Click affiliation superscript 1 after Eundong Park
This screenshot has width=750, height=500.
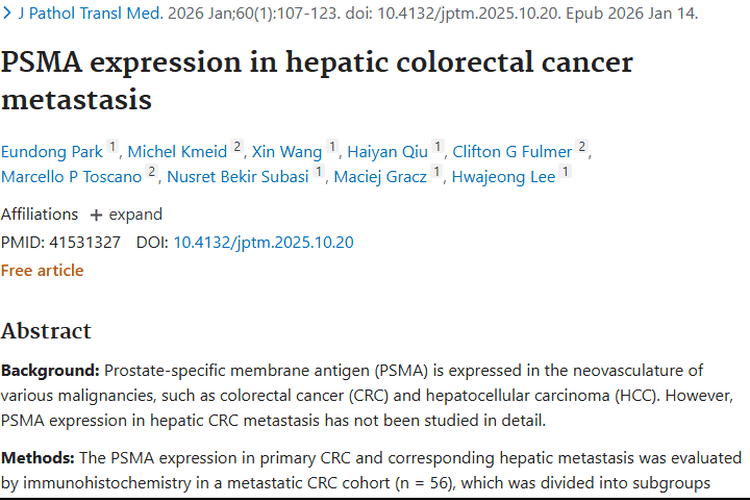coord(113,148)
